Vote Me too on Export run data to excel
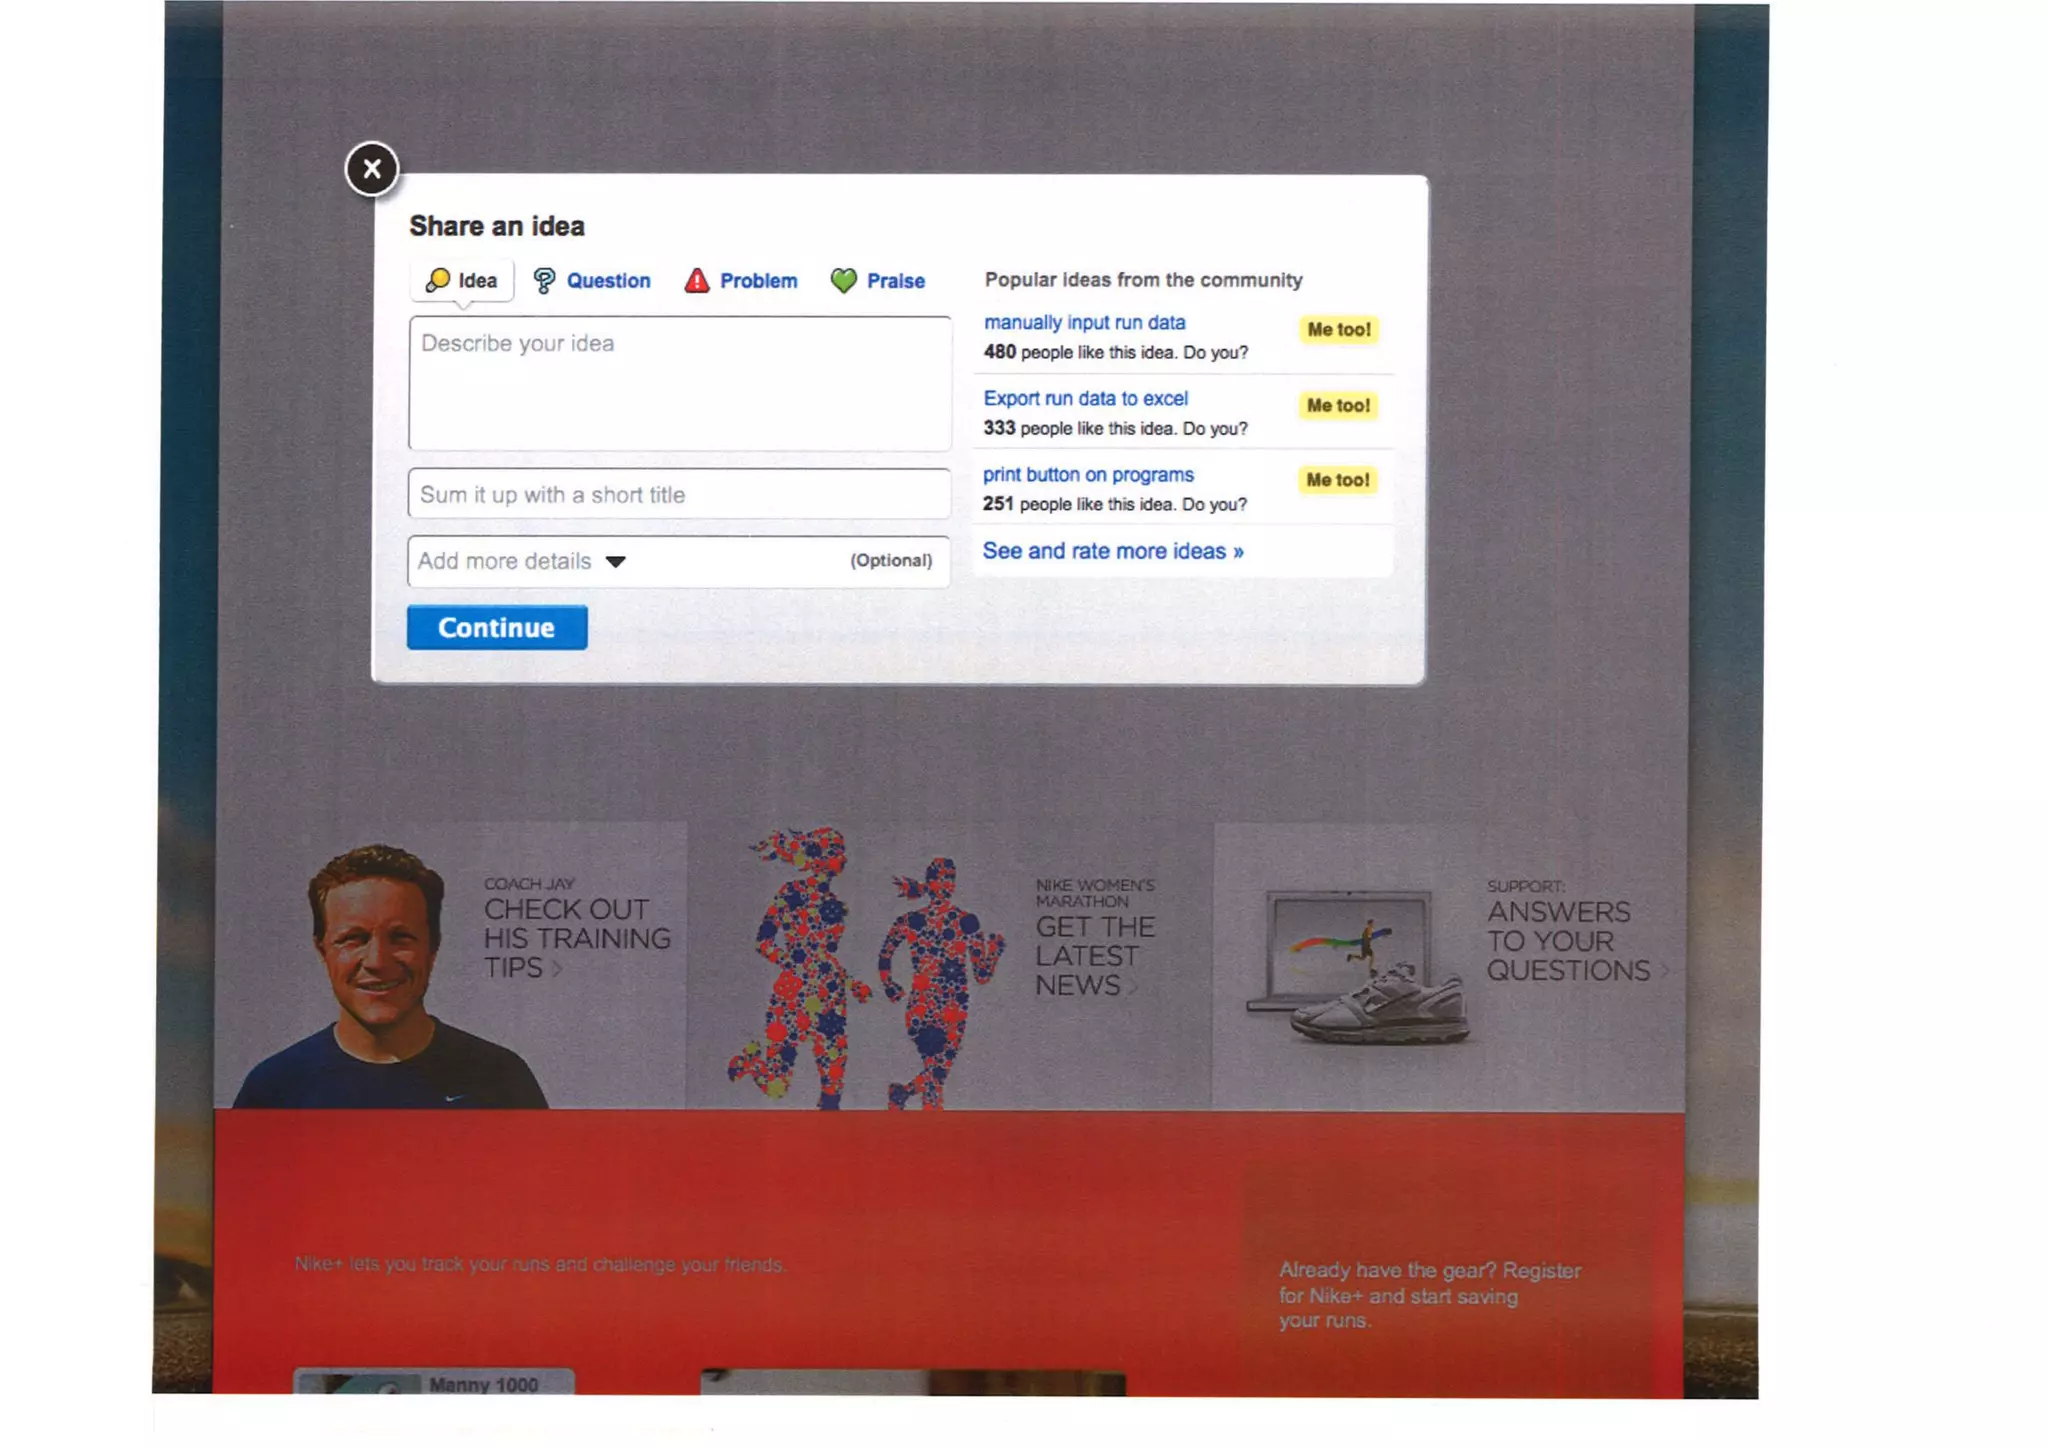The height and width of the screenshot is (1448, 2048). (x=1337, y=405)
